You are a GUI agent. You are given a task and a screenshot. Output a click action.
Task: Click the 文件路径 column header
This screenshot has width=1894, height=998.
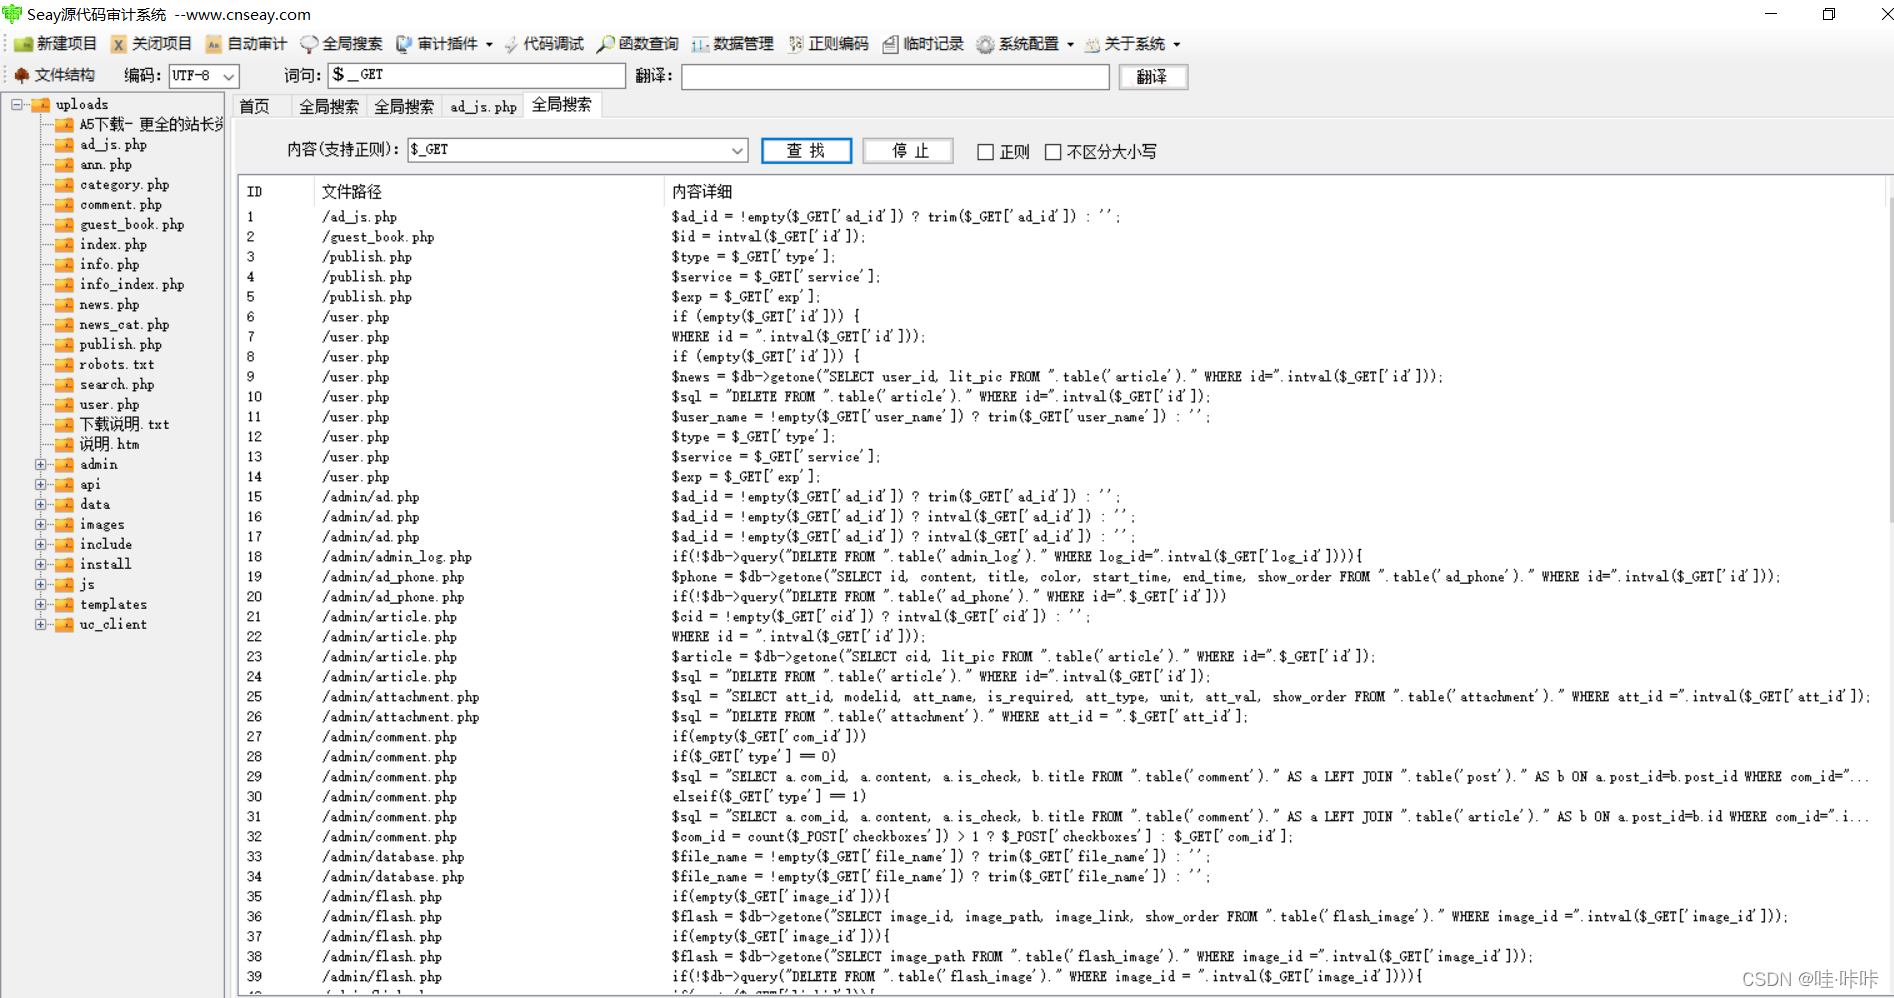tap(488, 191)
